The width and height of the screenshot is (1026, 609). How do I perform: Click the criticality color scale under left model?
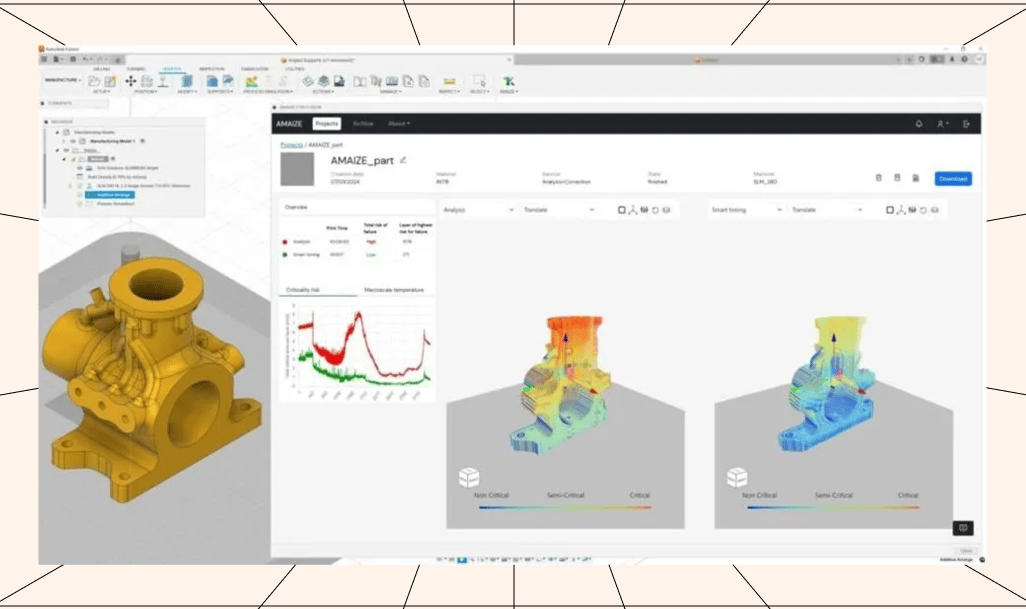click(x=565, y=507)
